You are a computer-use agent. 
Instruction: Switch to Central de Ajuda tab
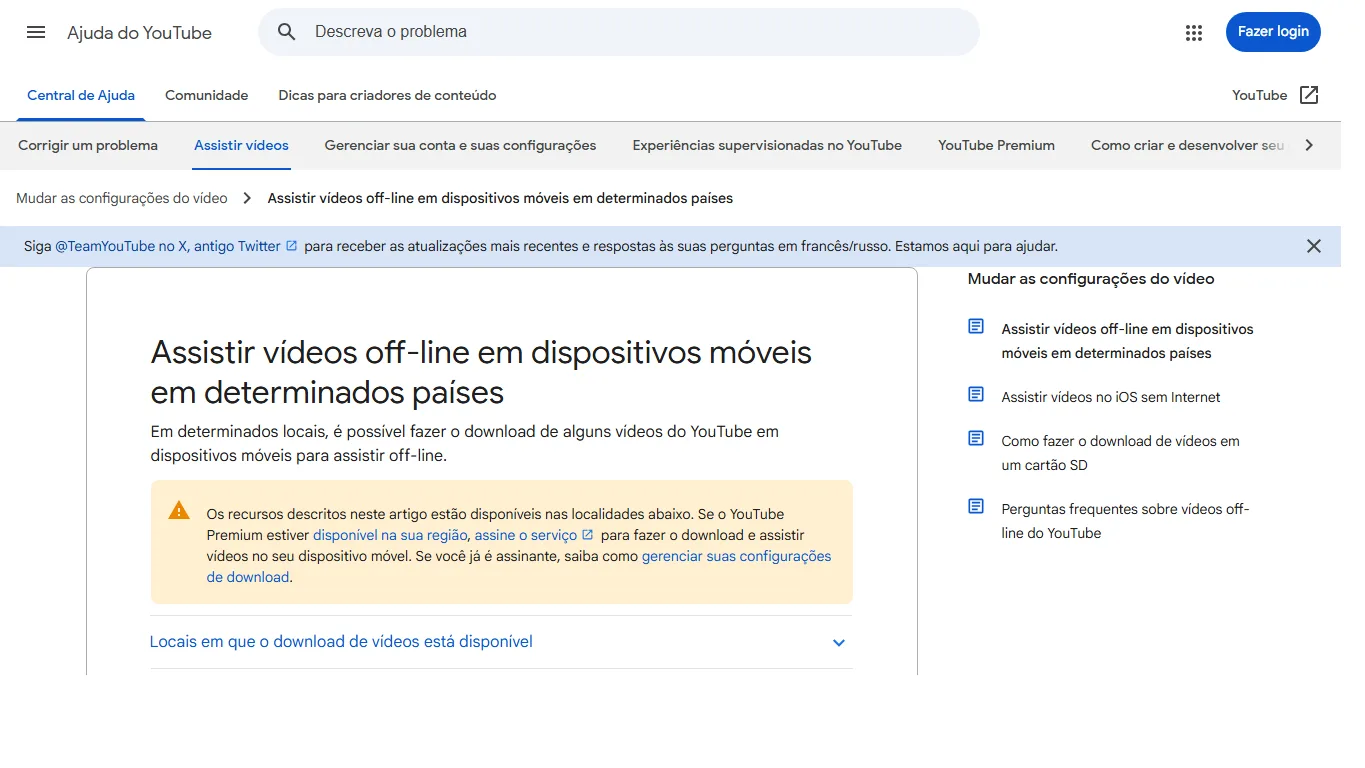[x=81, y=95]
